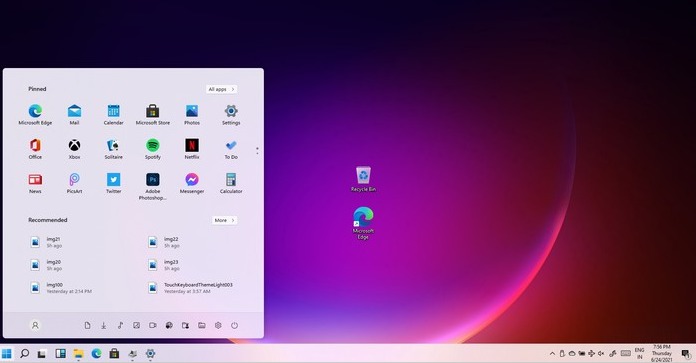Image resolution: width=696 pixels, height=363 pixels.
Task: Open the Settings gear in Start footer
Action: point(218,325)
